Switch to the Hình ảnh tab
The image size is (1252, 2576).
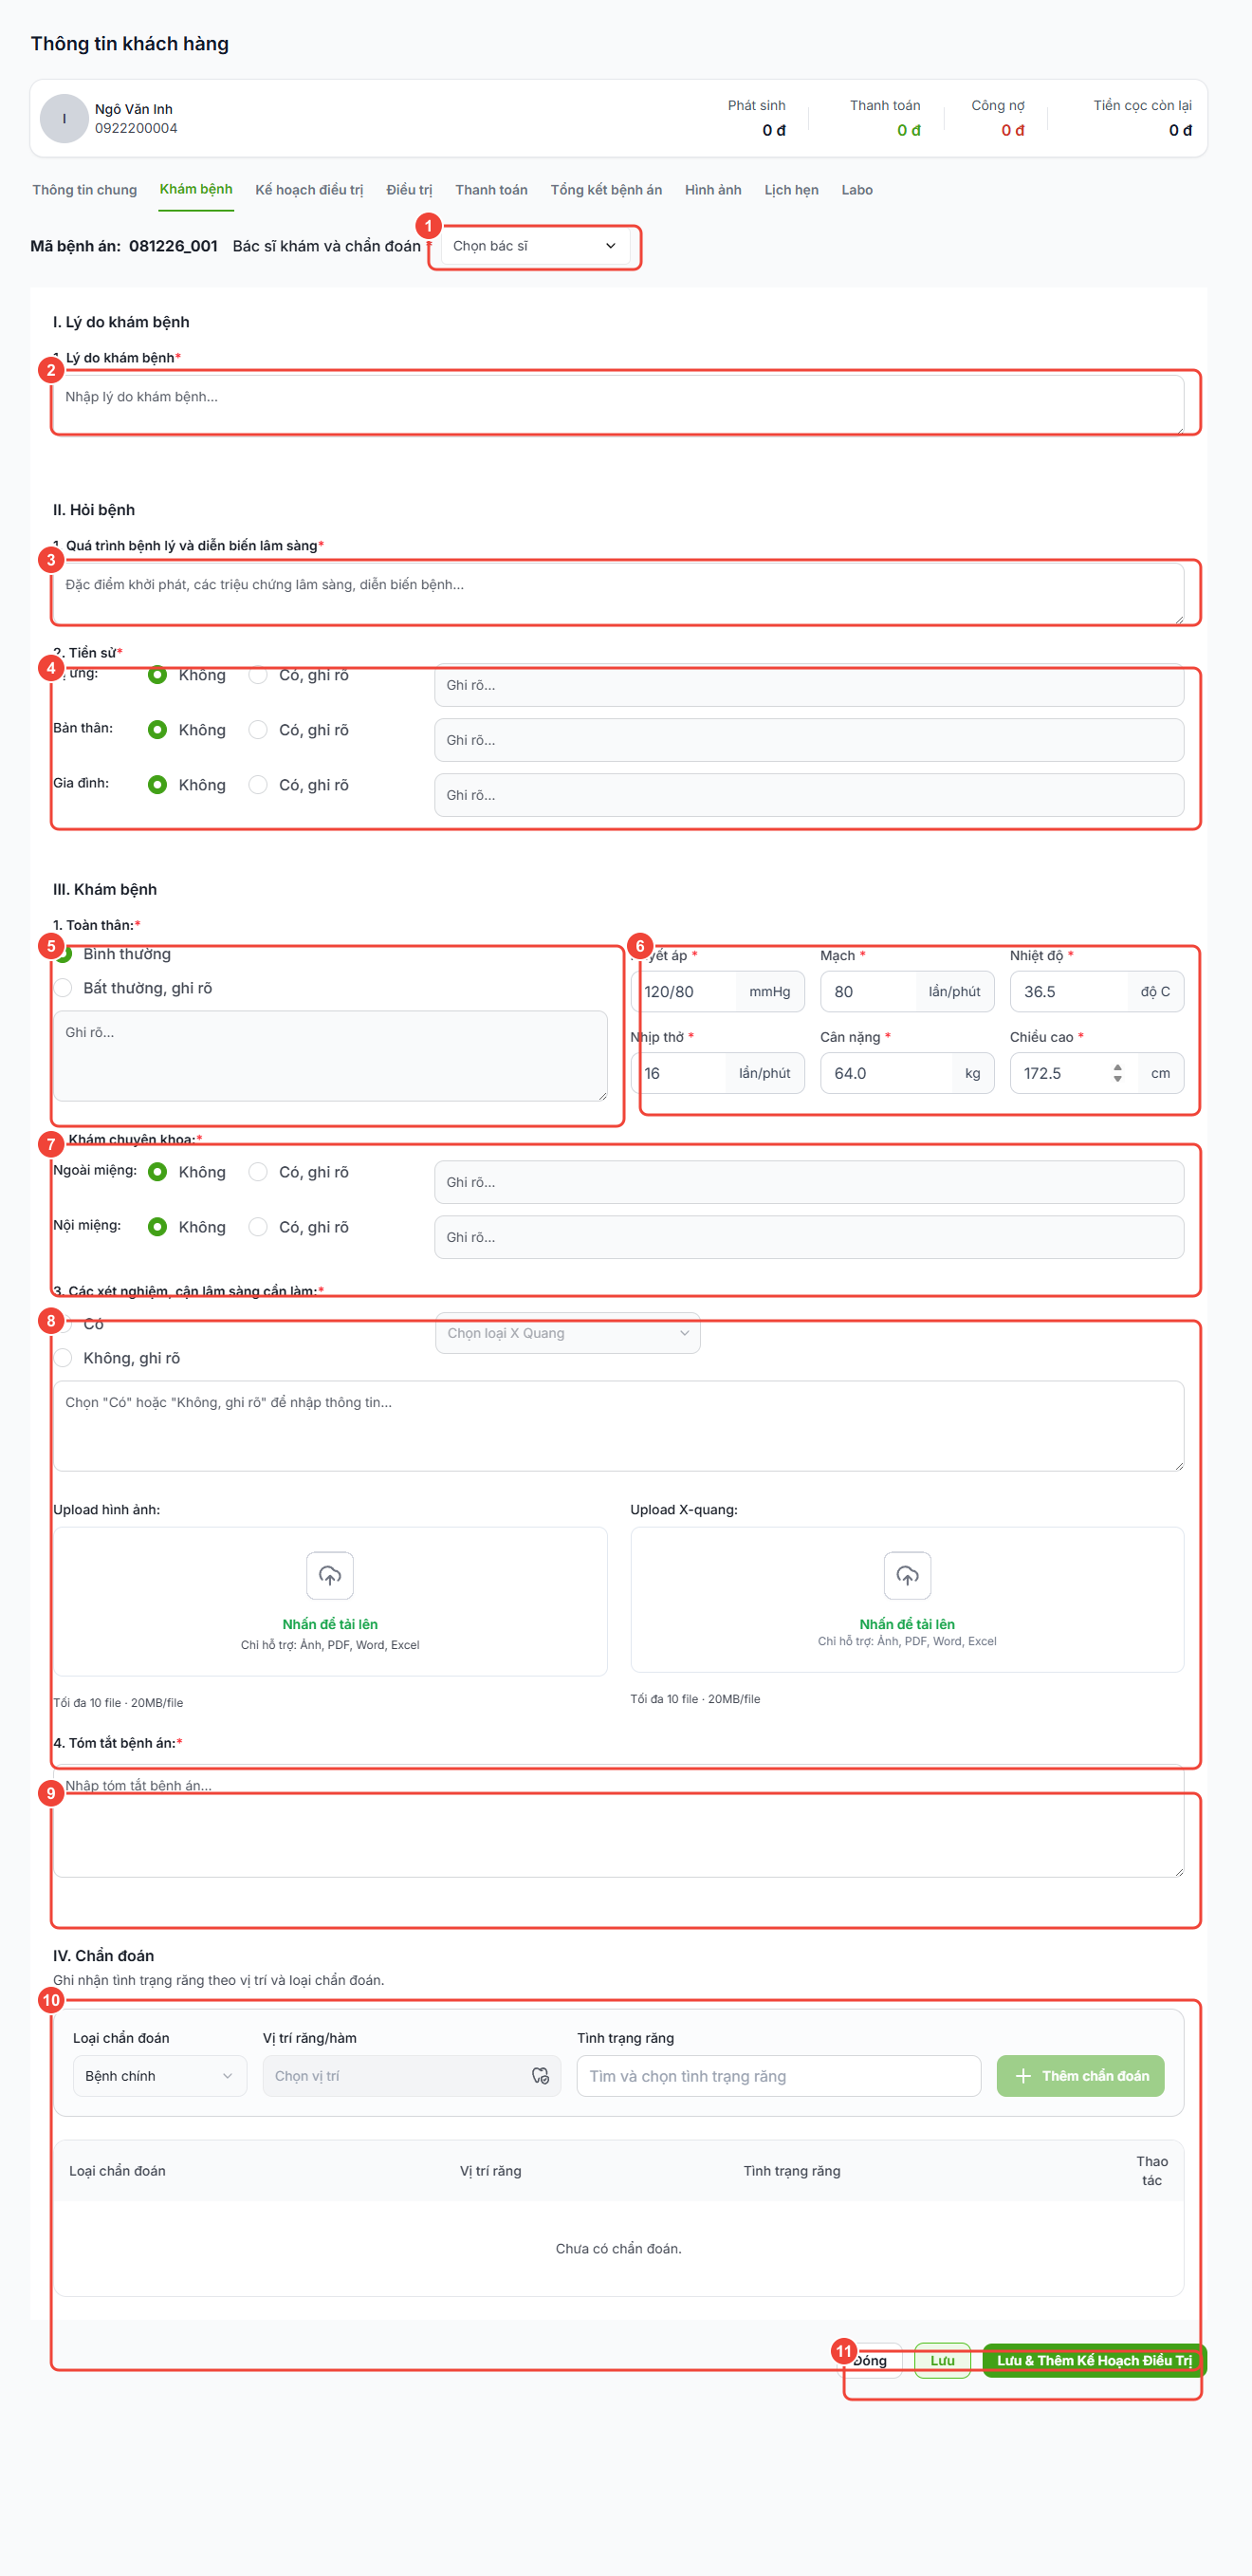click(713, 190)
